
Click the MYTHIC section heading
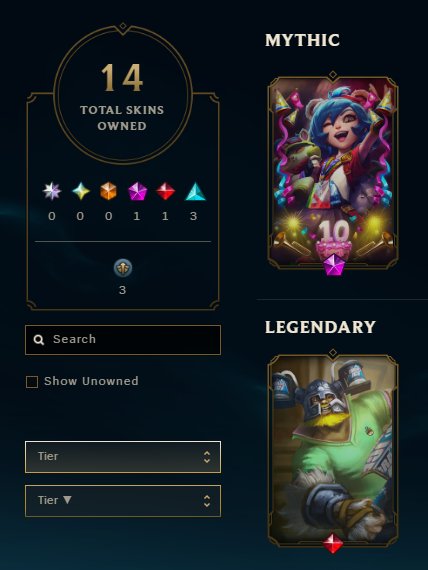(x=303, y=40)
